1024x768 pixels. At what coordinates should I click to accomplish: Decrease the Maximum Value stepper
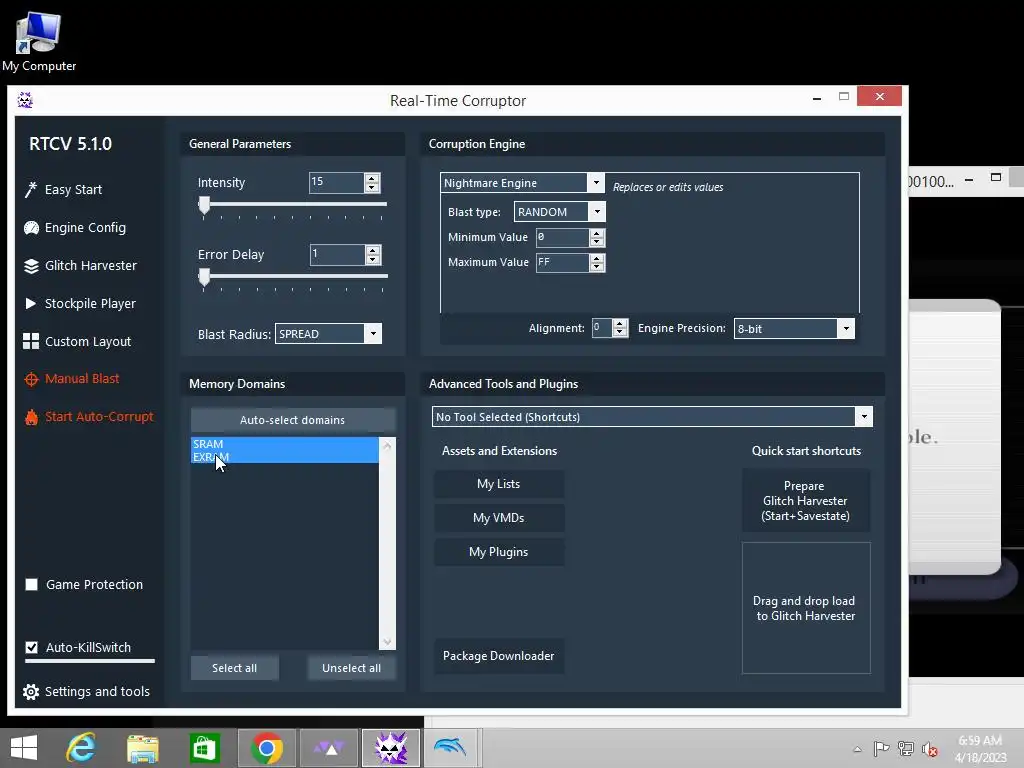596,266
